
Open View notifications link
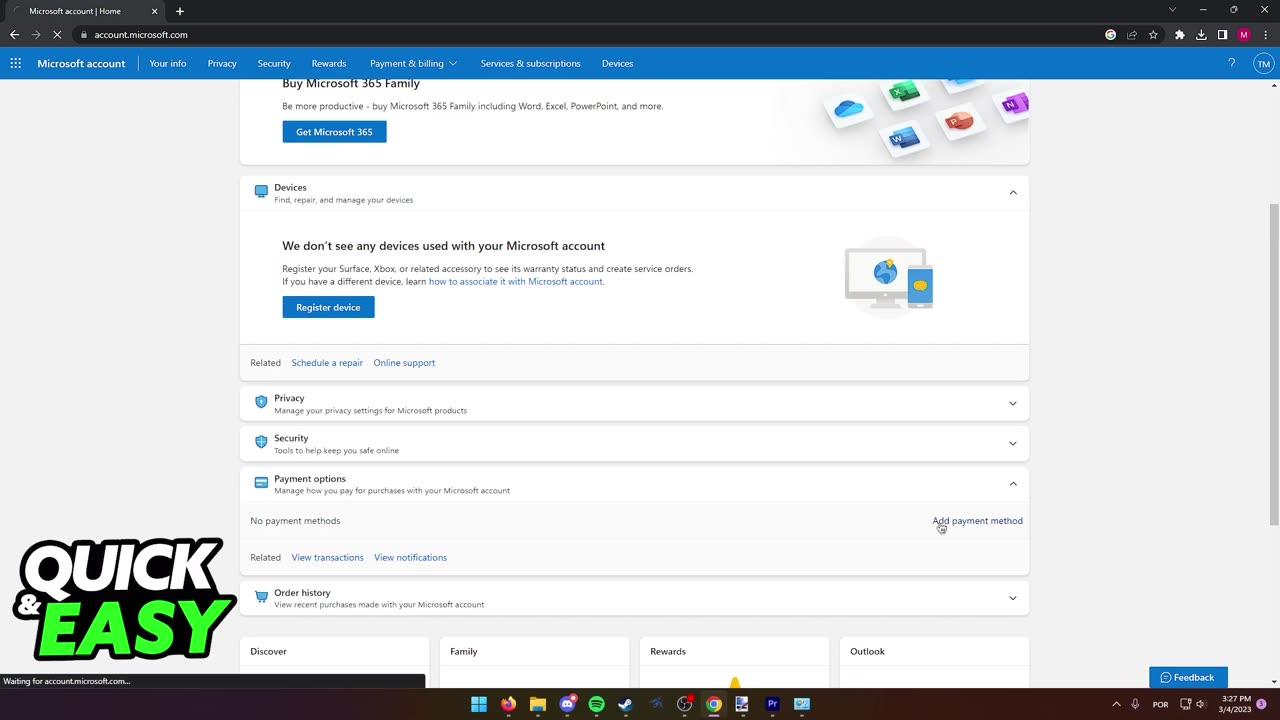click(410, 557)
